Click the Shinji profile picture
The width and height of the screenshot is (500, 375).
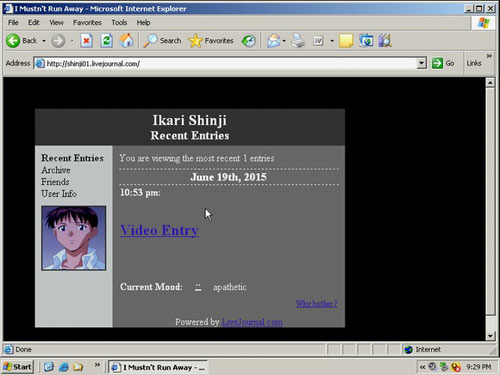pyautogui.click(x=74, y=238)
